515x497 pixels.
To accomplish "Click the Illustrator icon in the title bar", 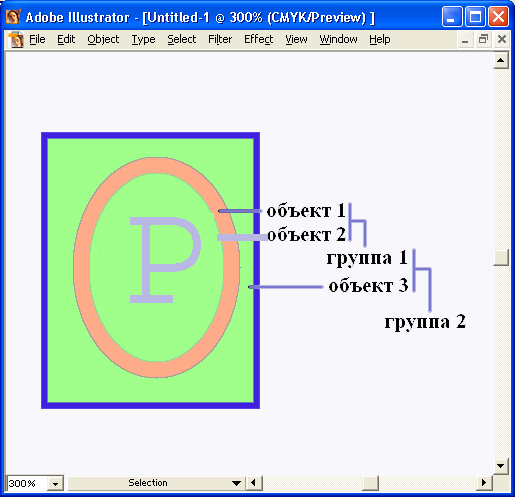I will click(x=13, y=16).
